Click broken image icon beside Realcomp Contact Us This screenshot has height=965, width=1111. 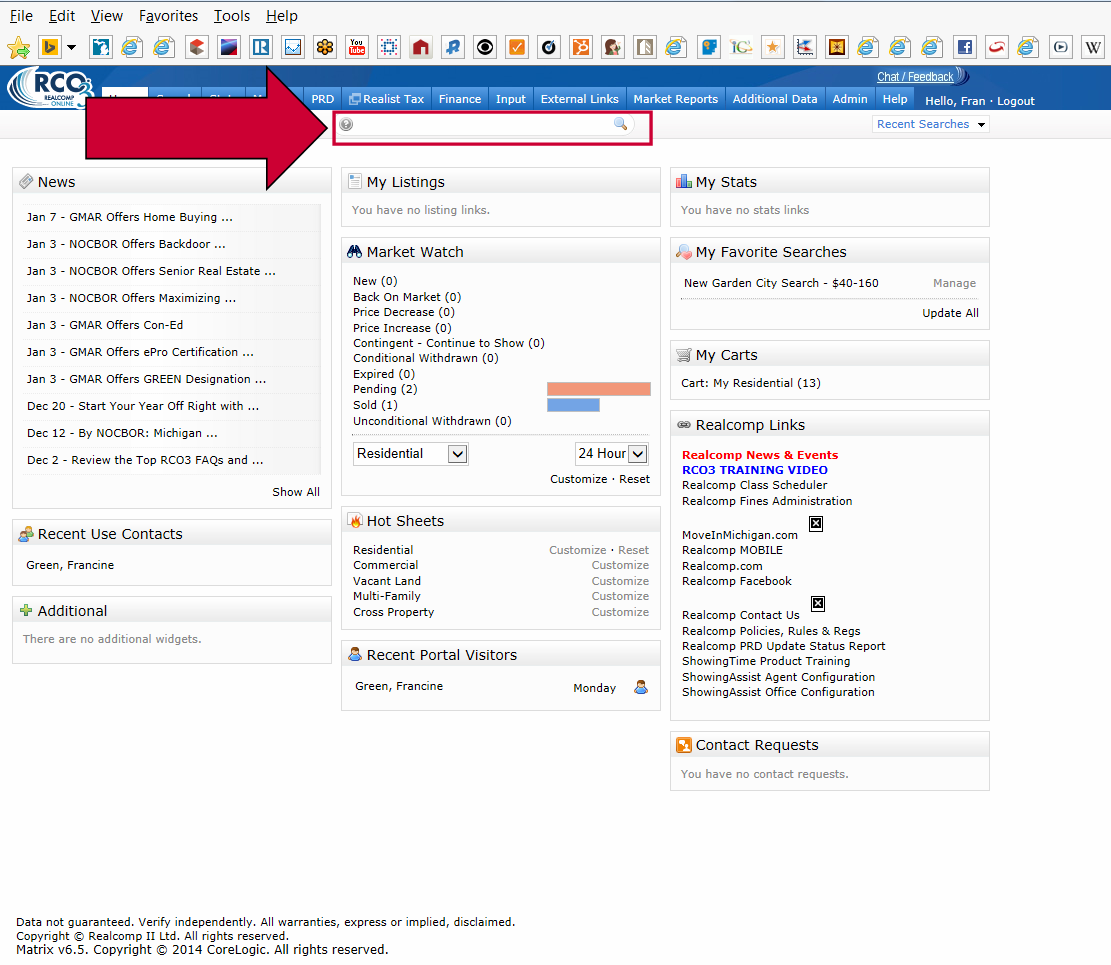[818, 604]
